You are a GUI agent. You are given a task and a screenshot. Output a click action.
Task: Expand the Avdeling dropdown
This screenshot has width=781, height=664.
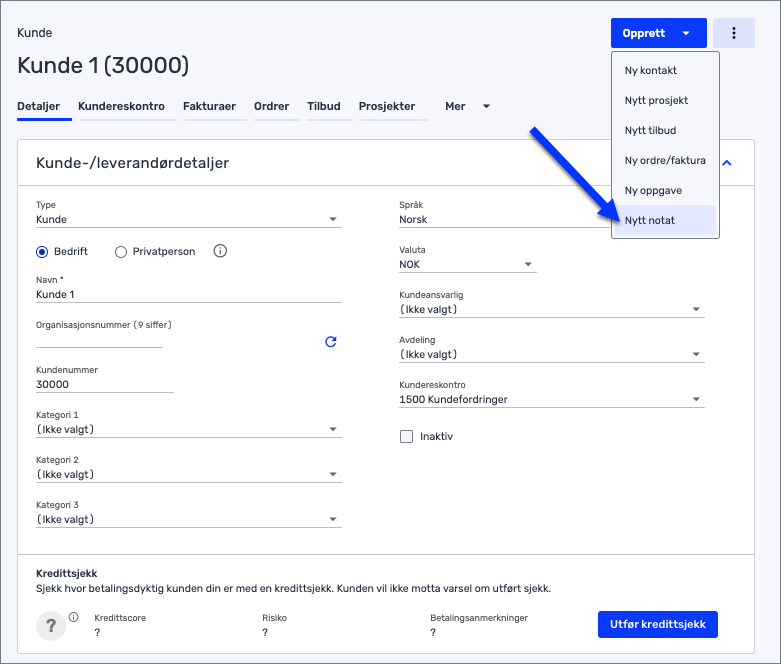click(552, 354)
